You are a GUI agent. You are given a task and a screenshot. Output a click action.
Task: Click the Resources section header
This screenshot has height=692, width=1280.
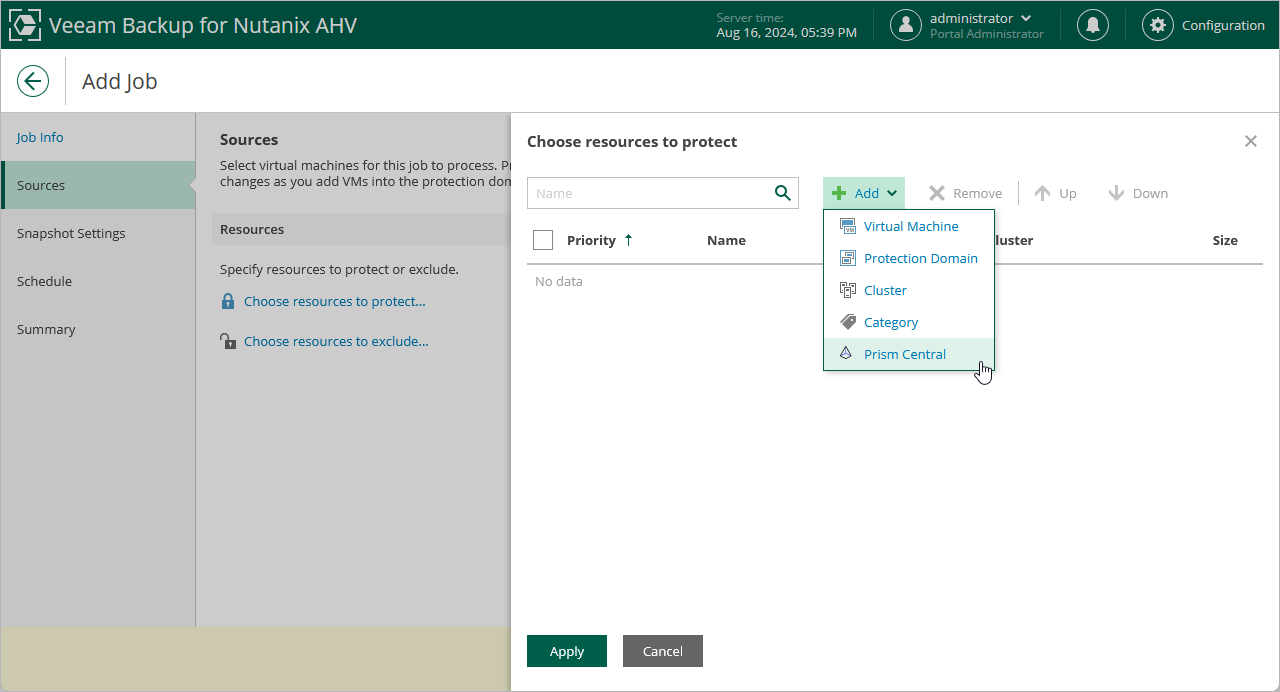(x=252, y=229)
